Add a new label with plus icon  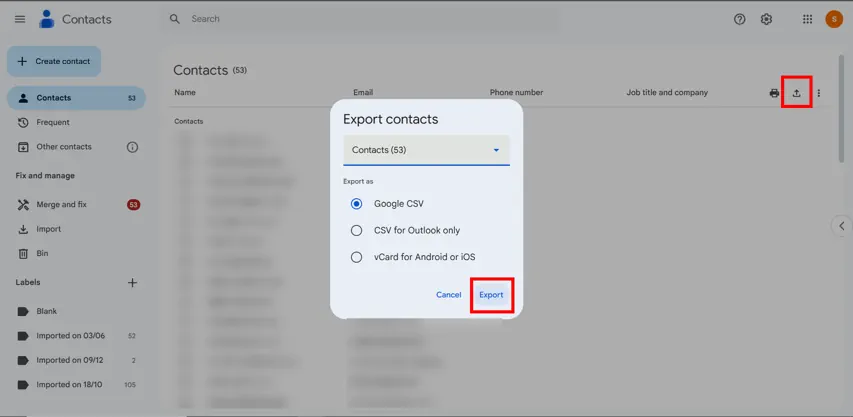pos(132,283)
